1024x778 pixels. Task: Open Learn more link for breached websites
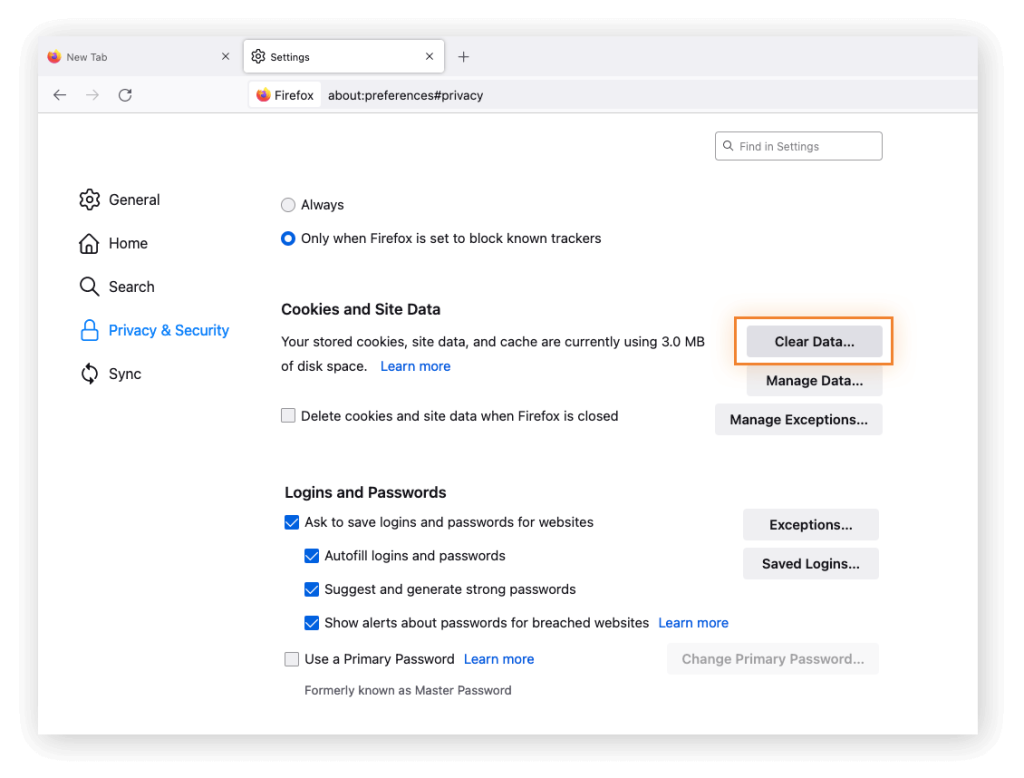tap(693, 623)
